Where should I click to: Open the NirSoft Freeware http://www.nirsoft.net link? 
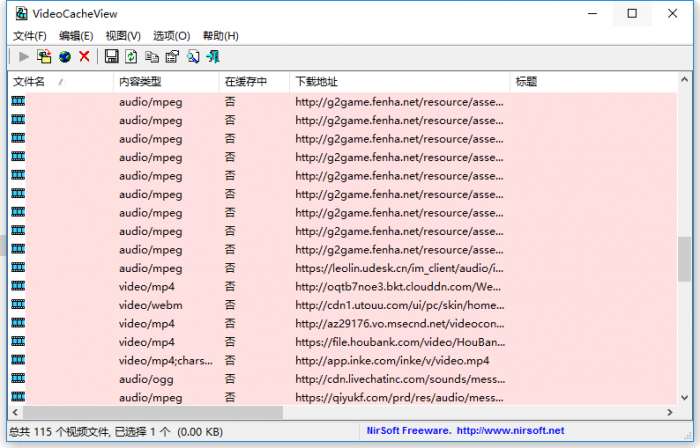[x=465, y=431]
